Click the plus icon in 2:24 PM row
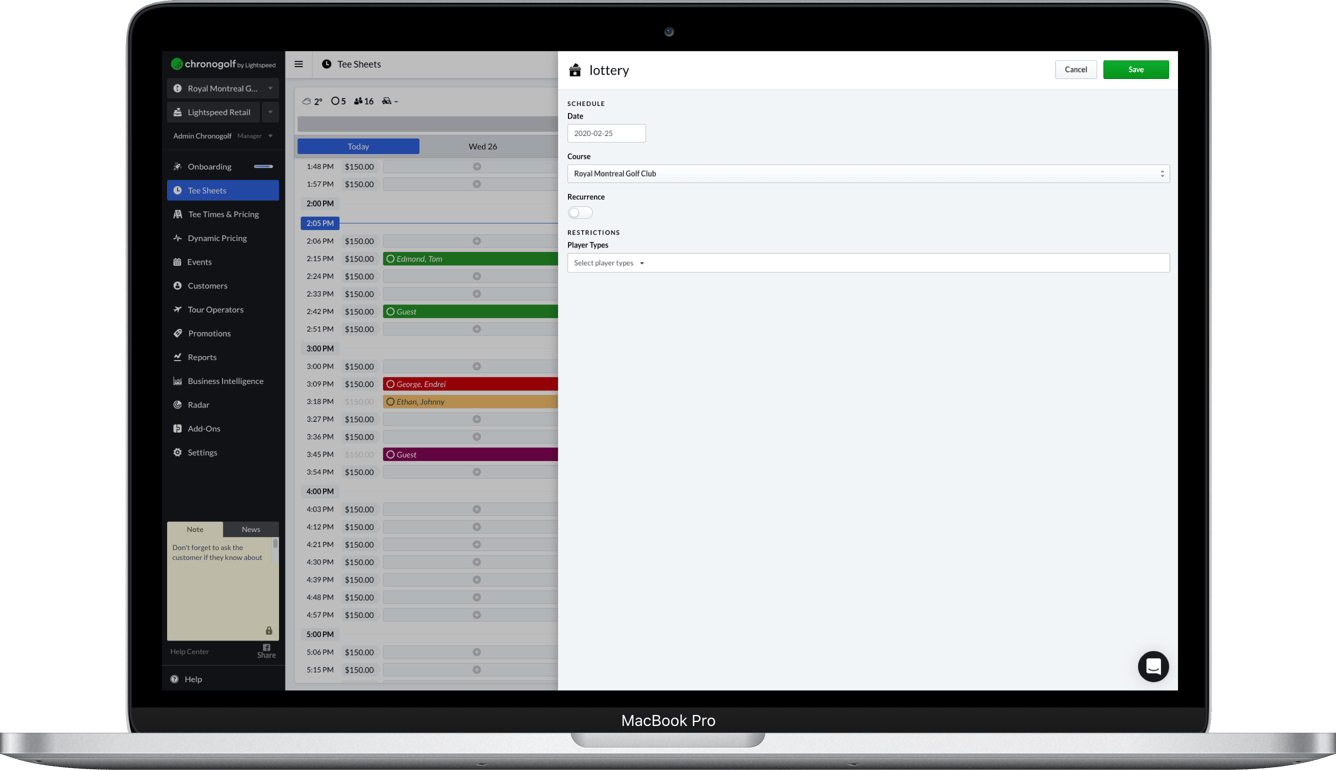The width and height of the screenshot is (1336, 770). click(477, 276)
